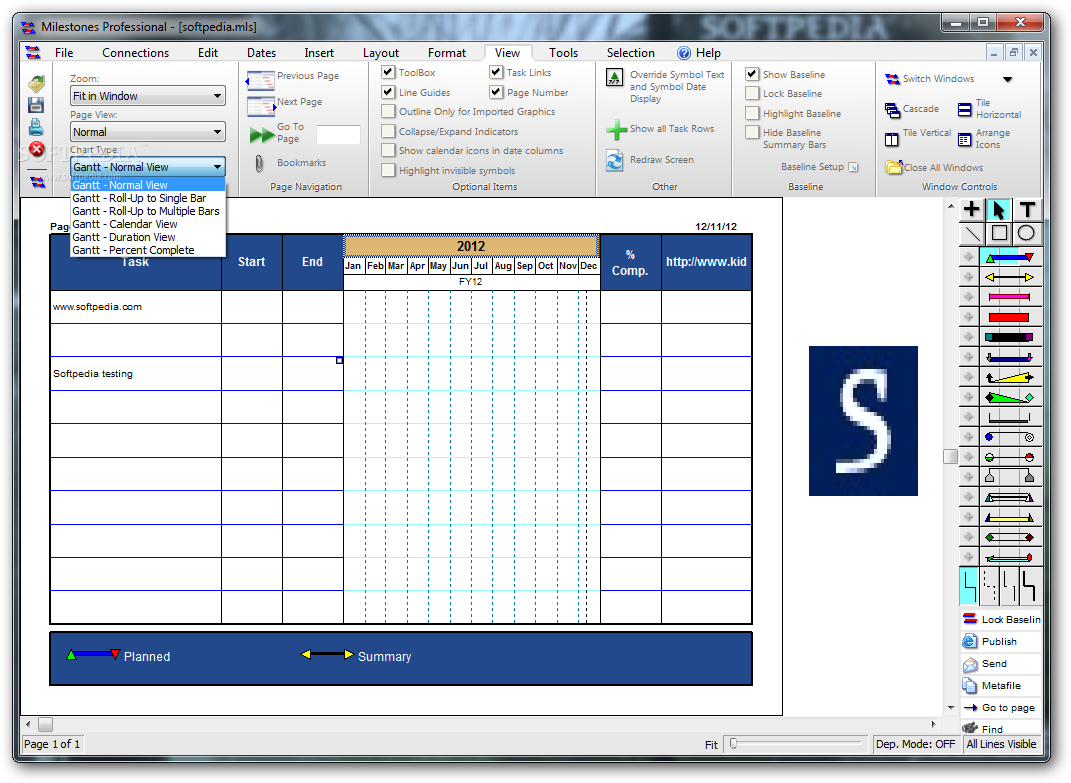This screenshot has width=1071, height=783.
Task: Enable Collapse/Expand Indicators checkbox
Action: pos(388,131)
